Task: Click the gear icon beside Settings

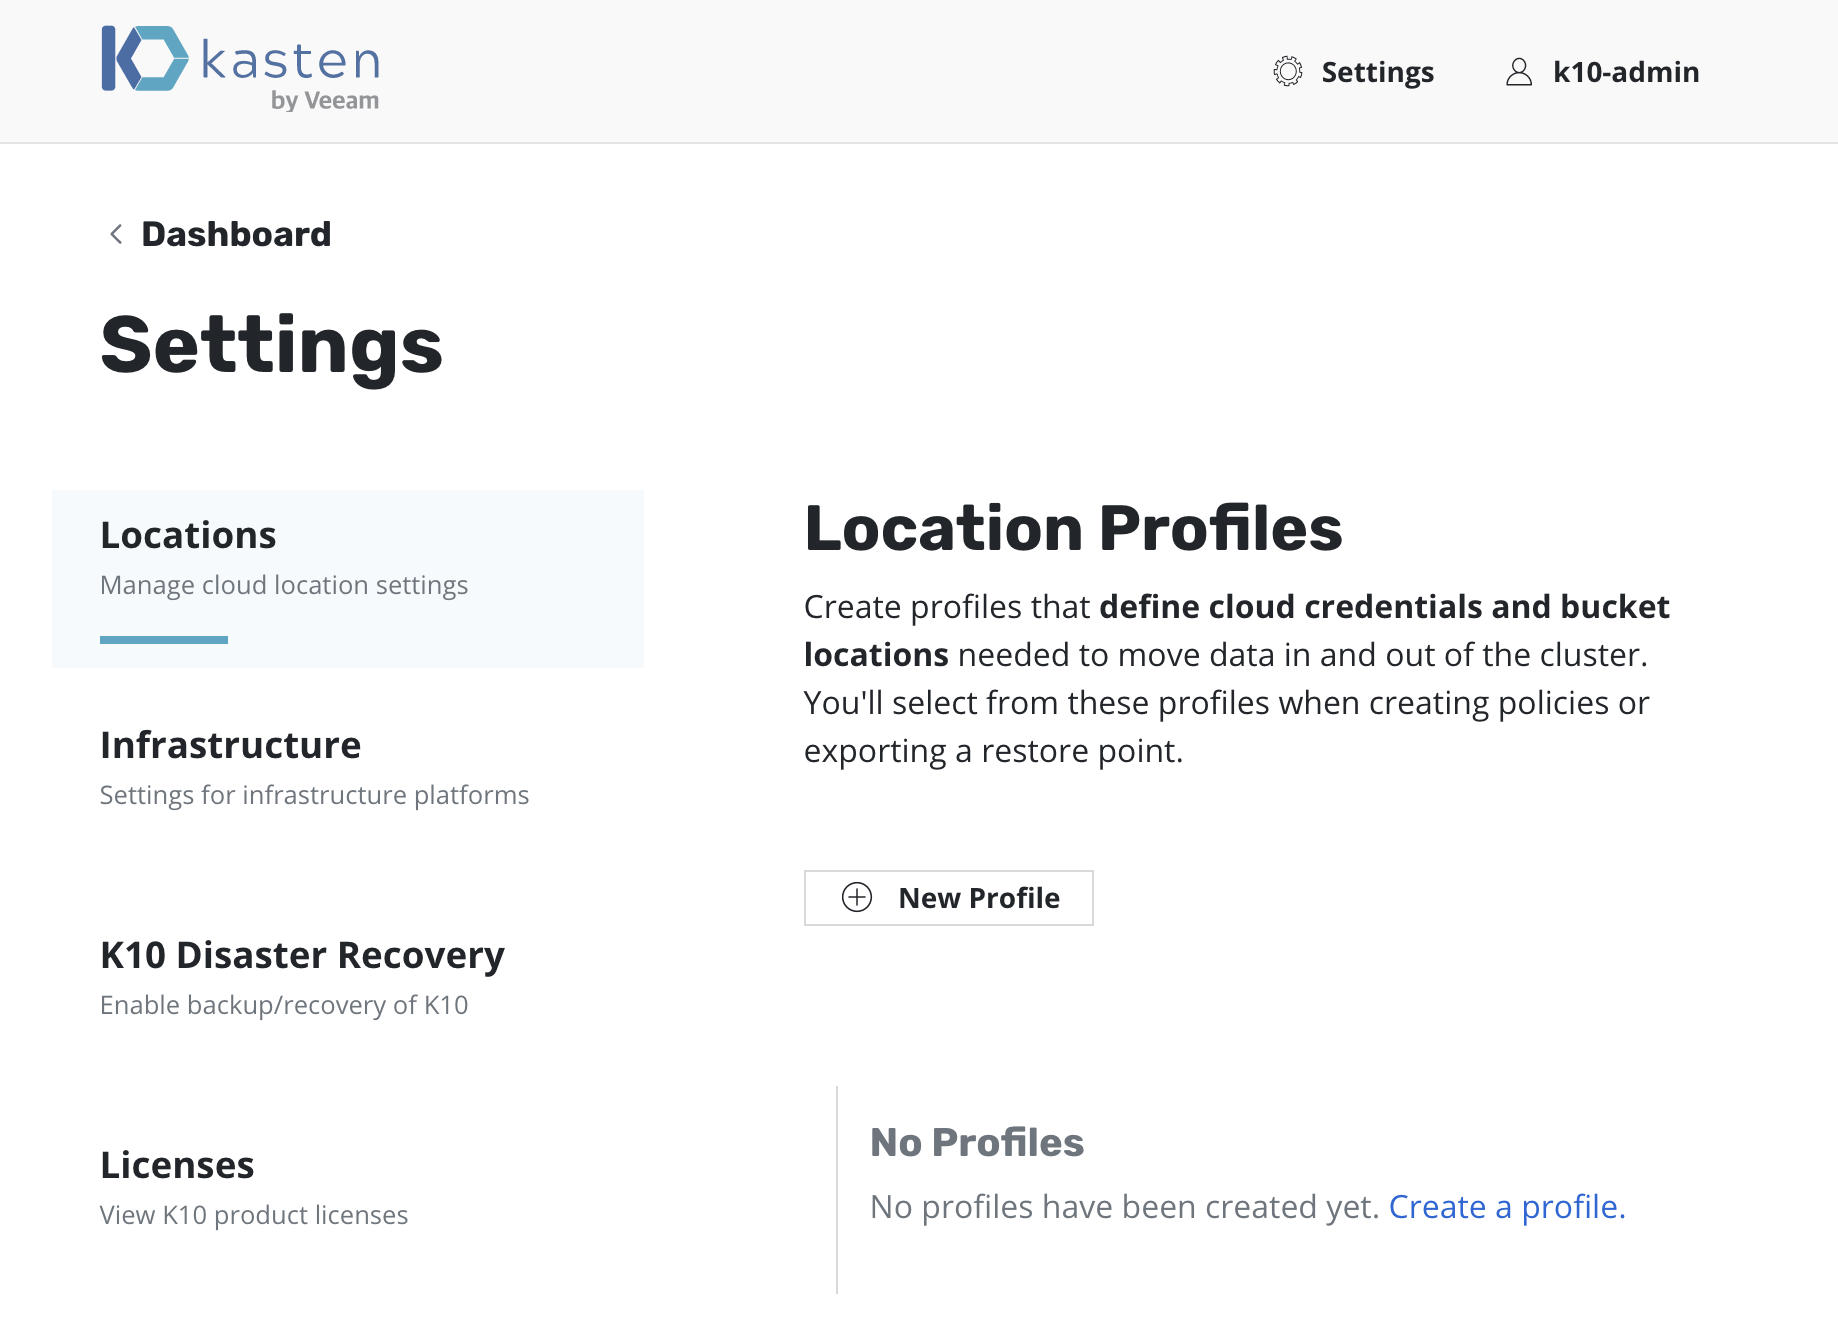Action: click(x=1287, y=72)
